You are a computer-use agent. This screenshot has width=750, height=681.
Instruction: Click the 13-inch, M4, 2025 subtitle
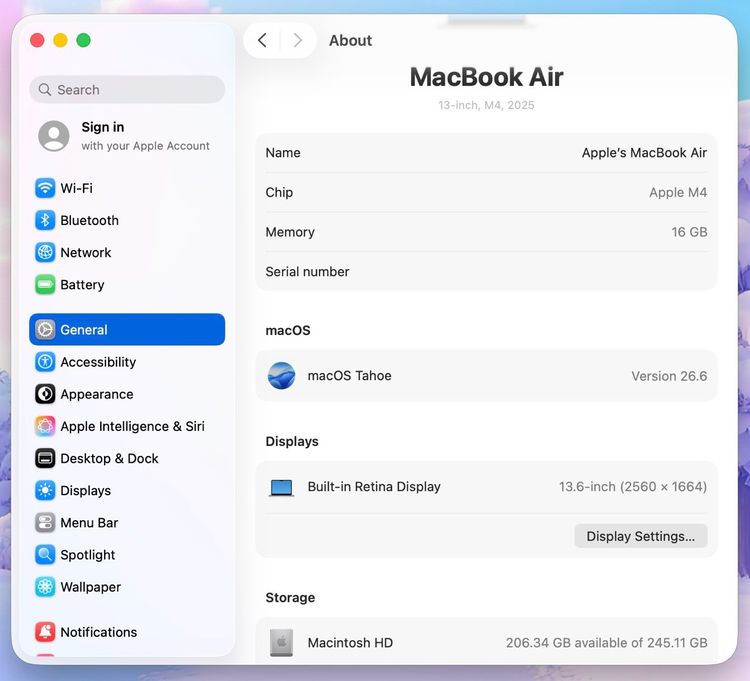click(486, 105)
